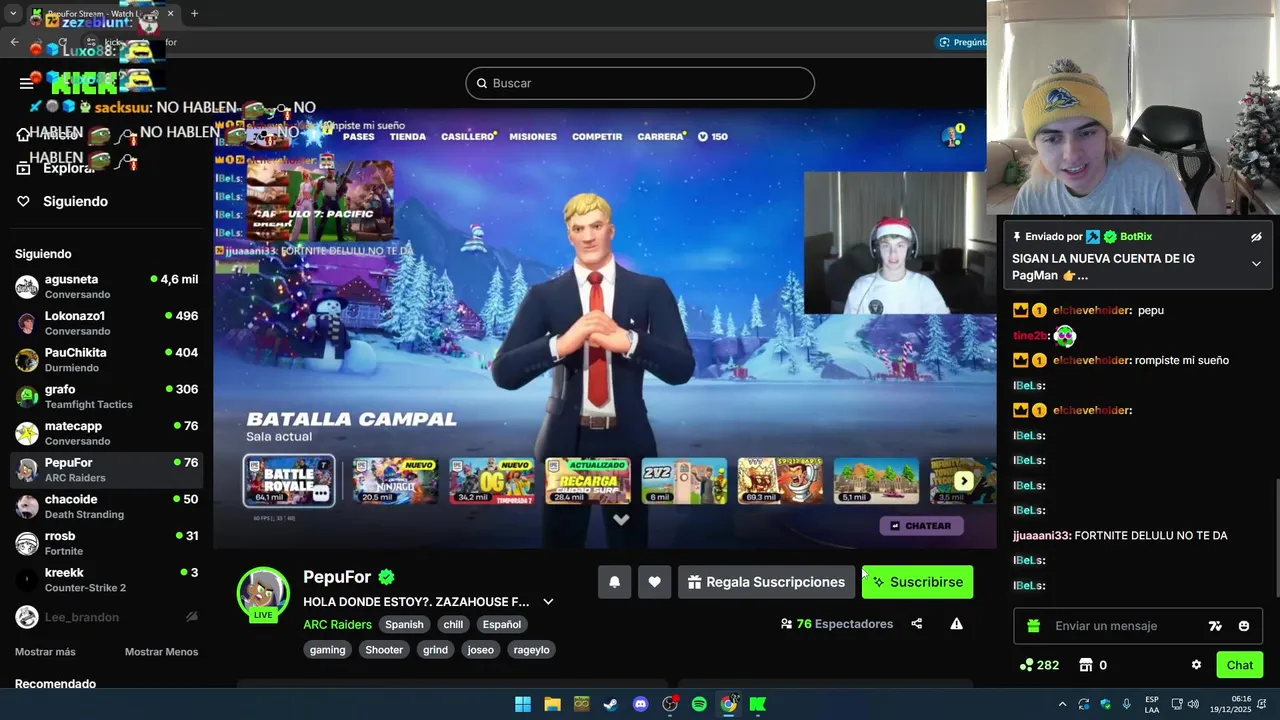Click the rageylo tag

(531, 650)
